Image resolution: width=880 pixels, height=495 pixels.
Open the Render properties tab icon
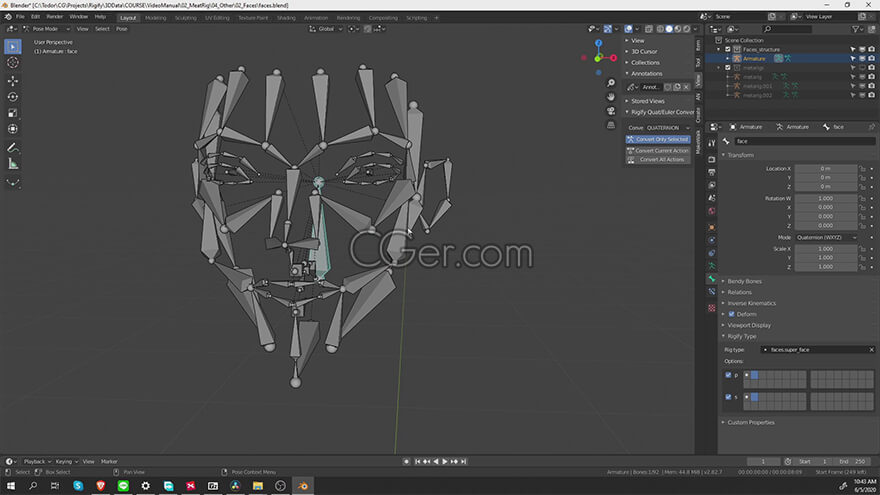pyautogui.click(x=712, y=160)
